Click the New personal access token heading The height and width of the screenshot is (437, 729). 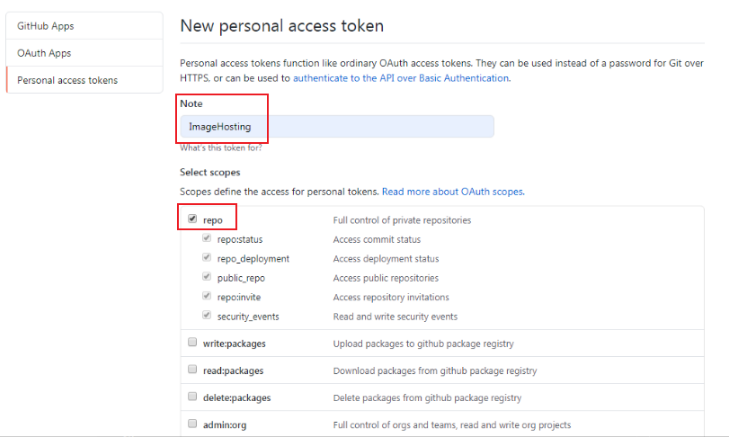click(281, 25)
